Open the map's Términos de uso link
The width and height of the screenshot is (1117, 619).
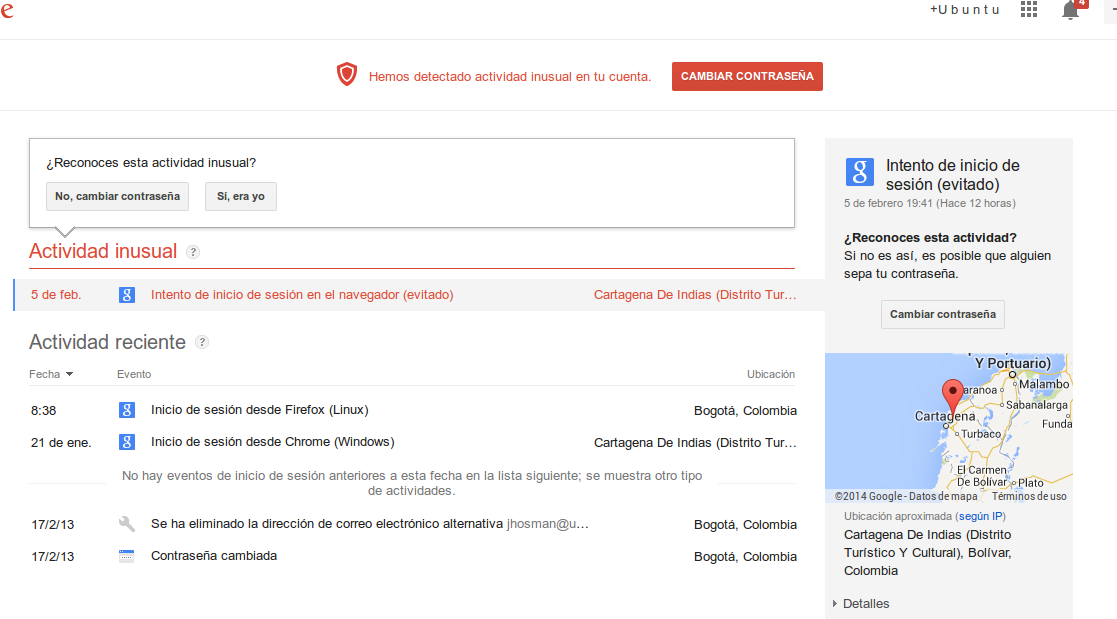(x=1029, y=496)
